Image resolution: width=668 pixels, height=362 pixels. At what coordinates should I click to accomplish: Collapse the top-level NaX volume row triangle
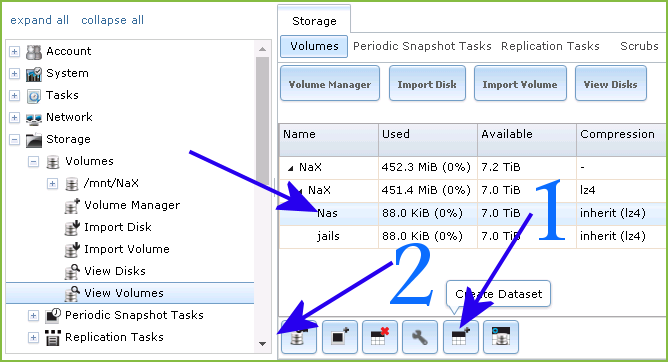[x=291, y=168]
